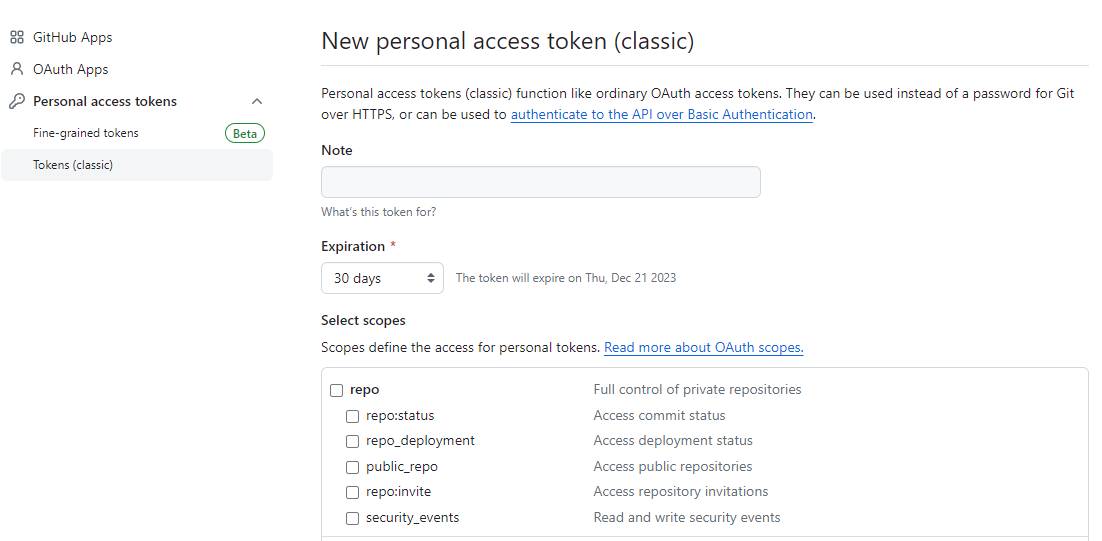Click the Personal access tokens key icon
1102x541 pixels.
tap(17, 101)
